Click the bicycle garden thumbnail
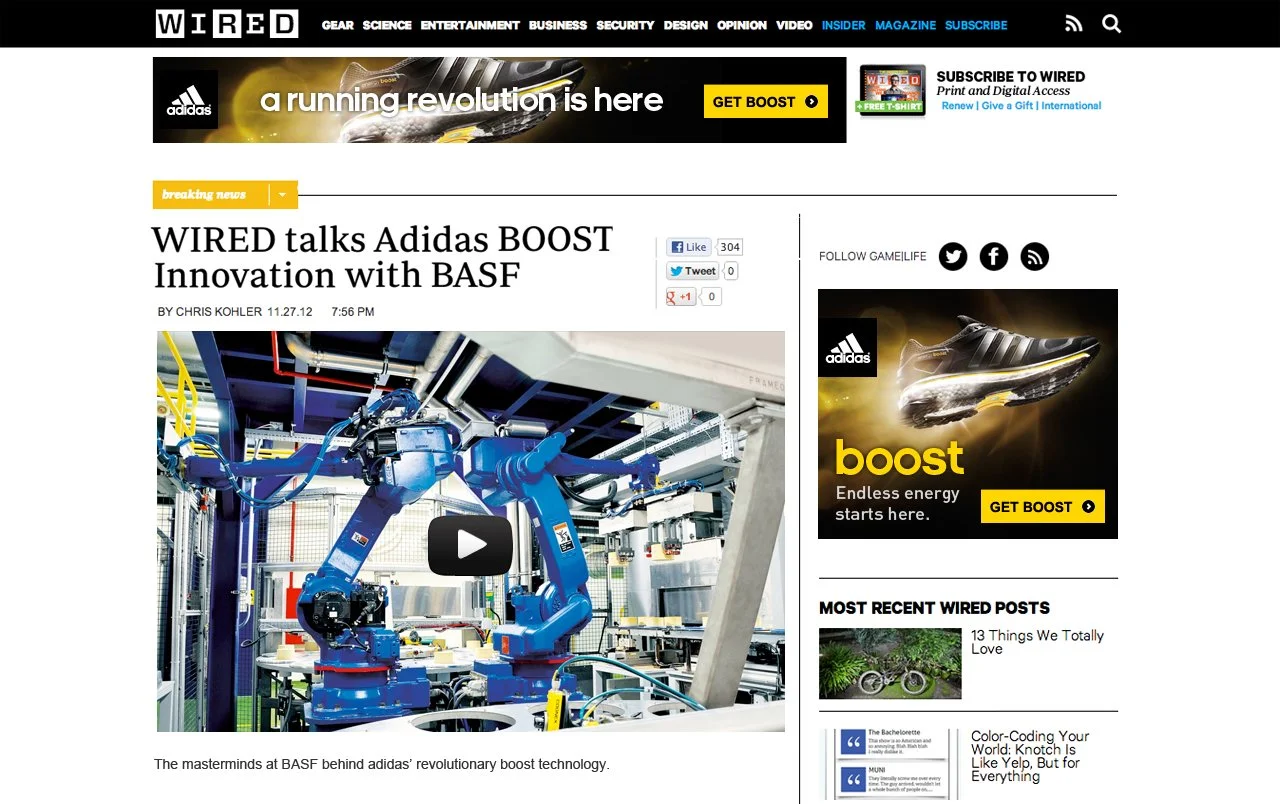This screenshot has height=804, width=1280. (x=890, y=663)
